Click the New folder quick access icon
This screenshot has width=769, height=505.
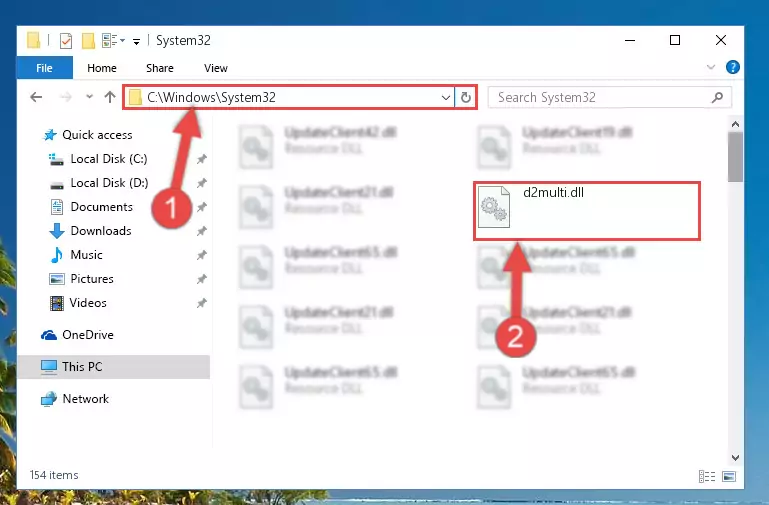coord(88,41)
